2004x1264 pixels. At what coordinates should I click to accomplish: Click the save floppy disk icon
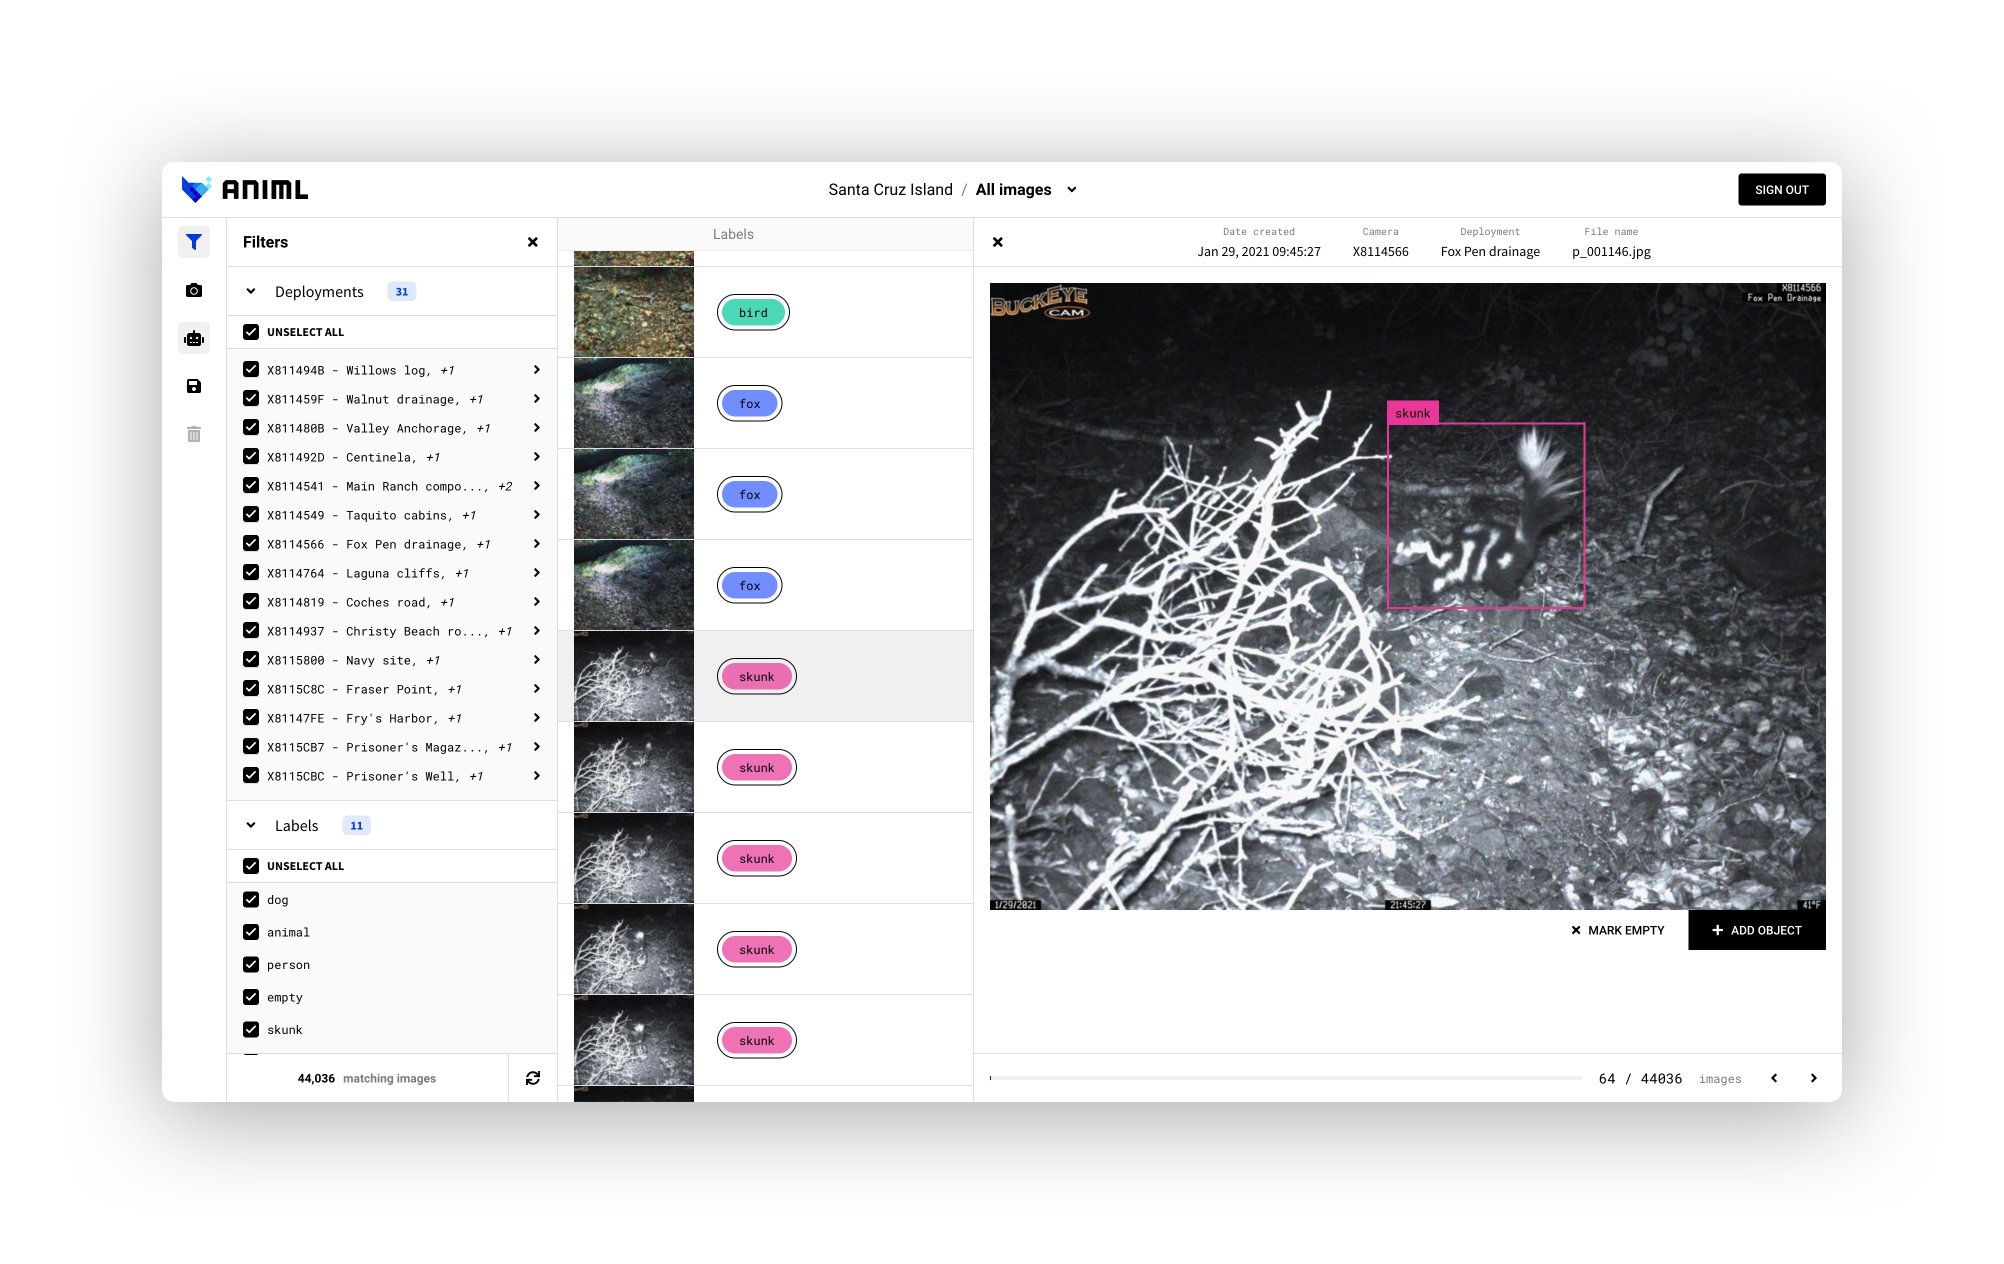(x=194, y=386)
